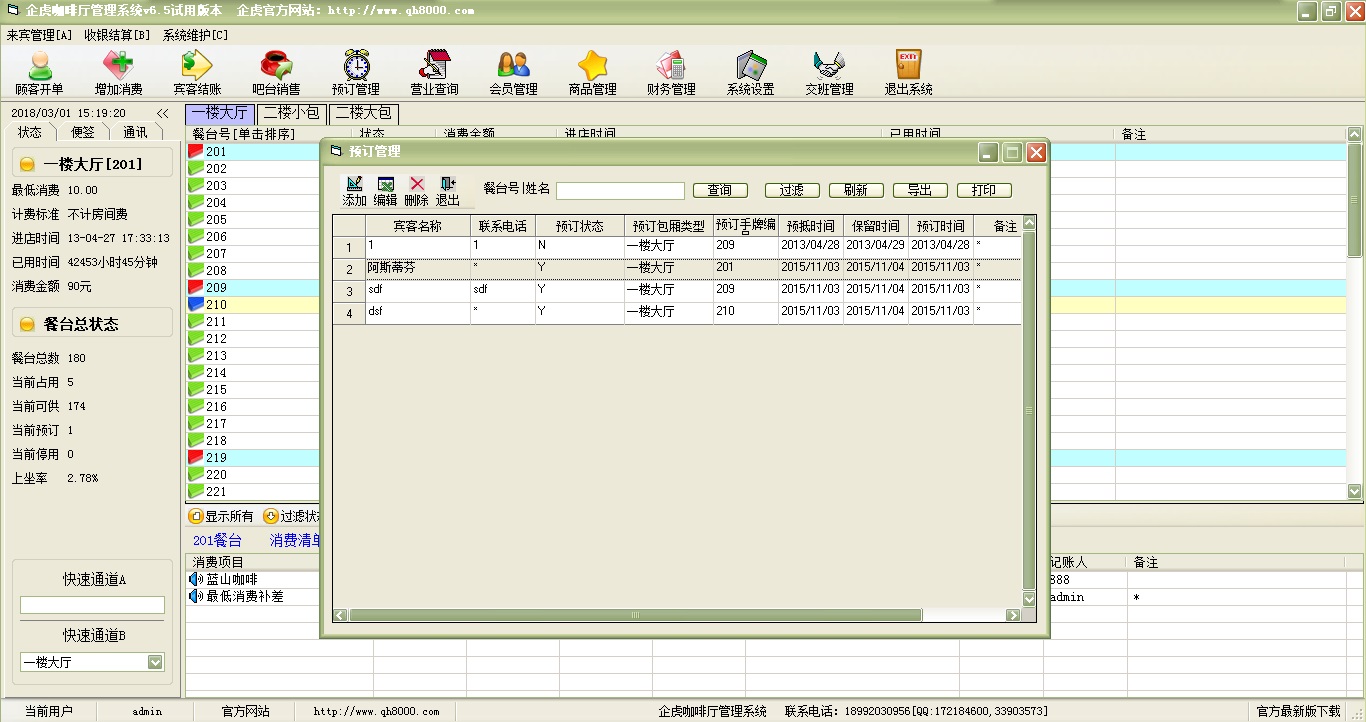This screenshot has height=722, width=1366.
Task: Click 刷新 refresh button
Action: (x=856, y=190)
